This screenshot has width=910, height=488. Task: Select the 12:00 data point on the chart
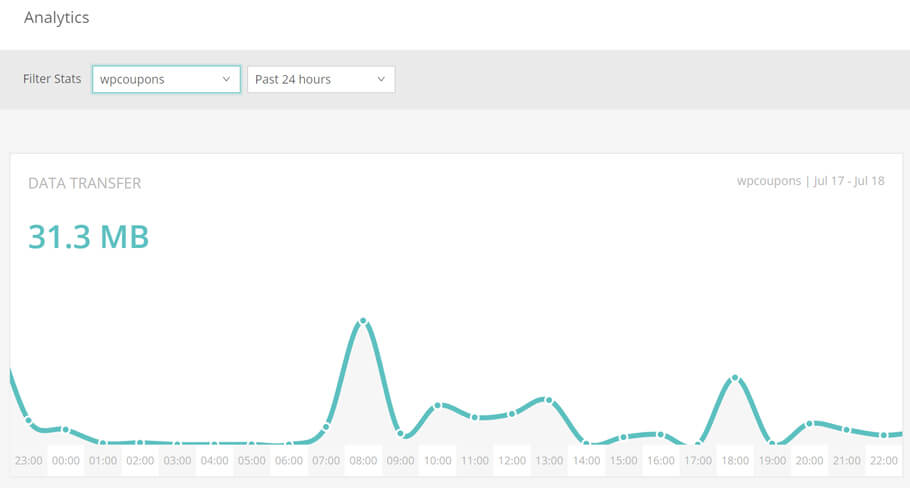[512, 414]
